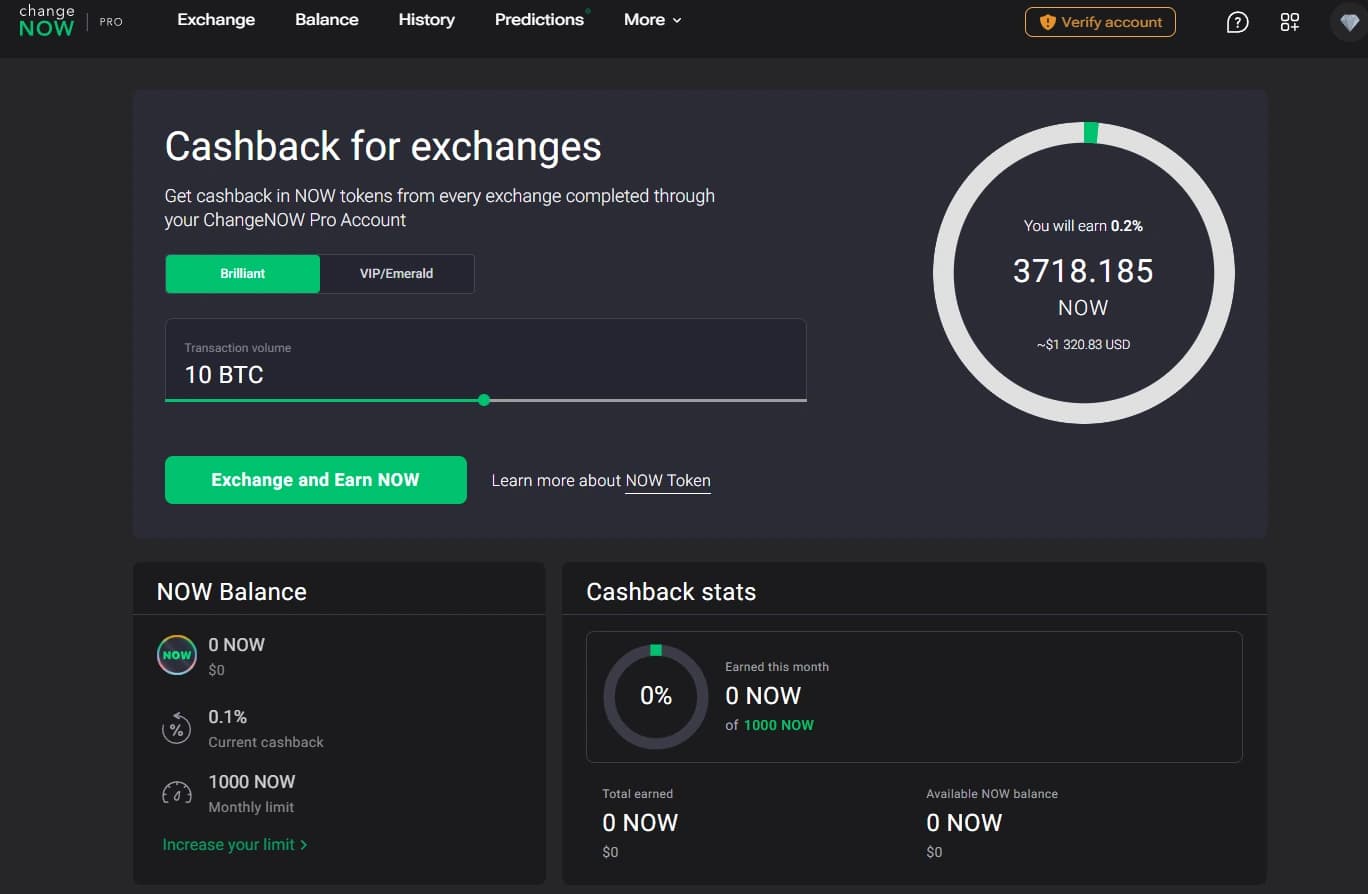Image resolution: width=1368 pixels, height=894 pixels.
Task: Expand the More dropdown menu
Action: (653, 20)
